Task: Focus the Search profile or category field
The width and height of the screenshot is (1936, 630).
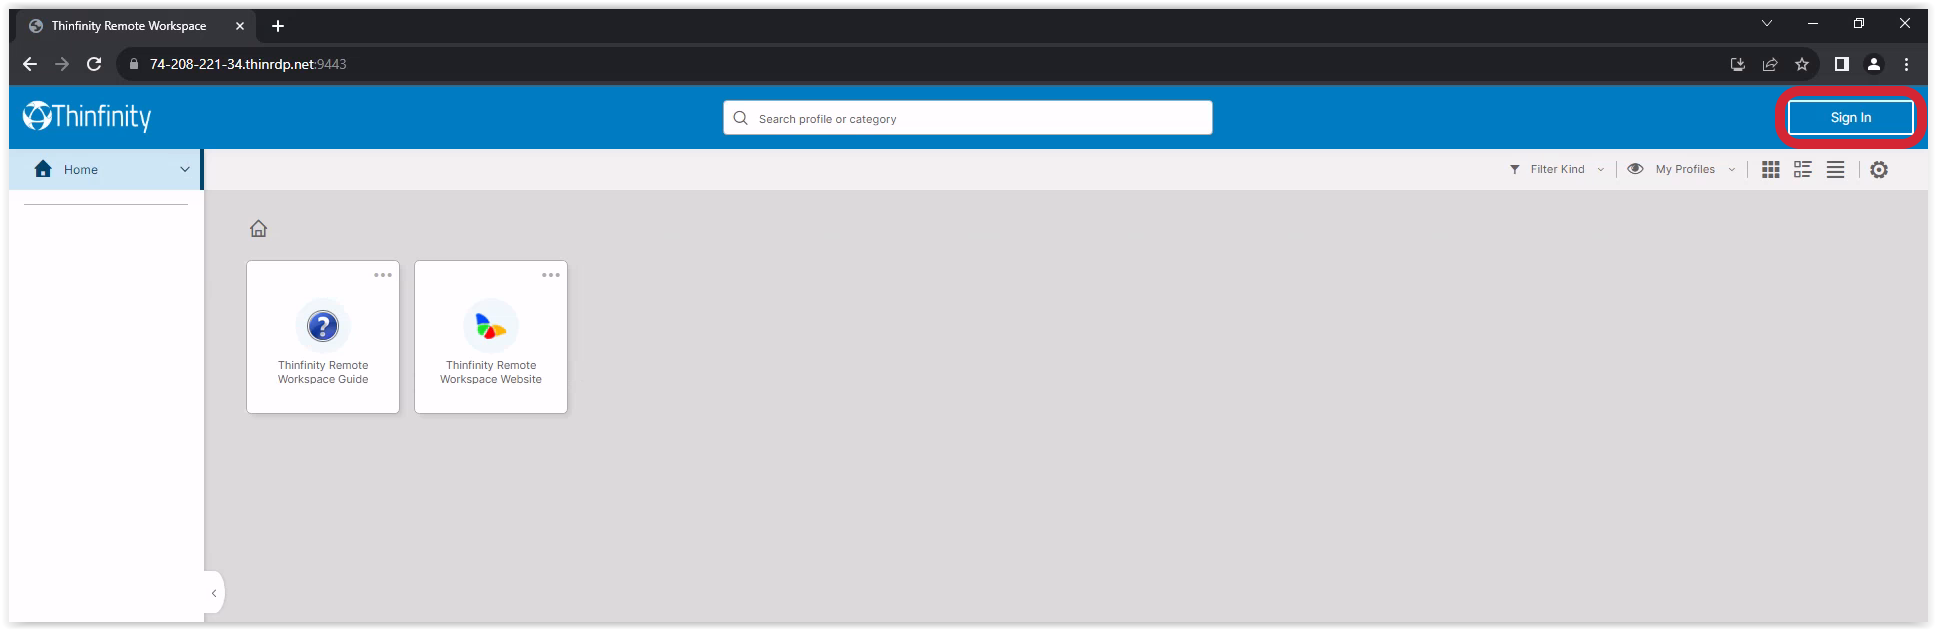Action: [x=968, y=118]
